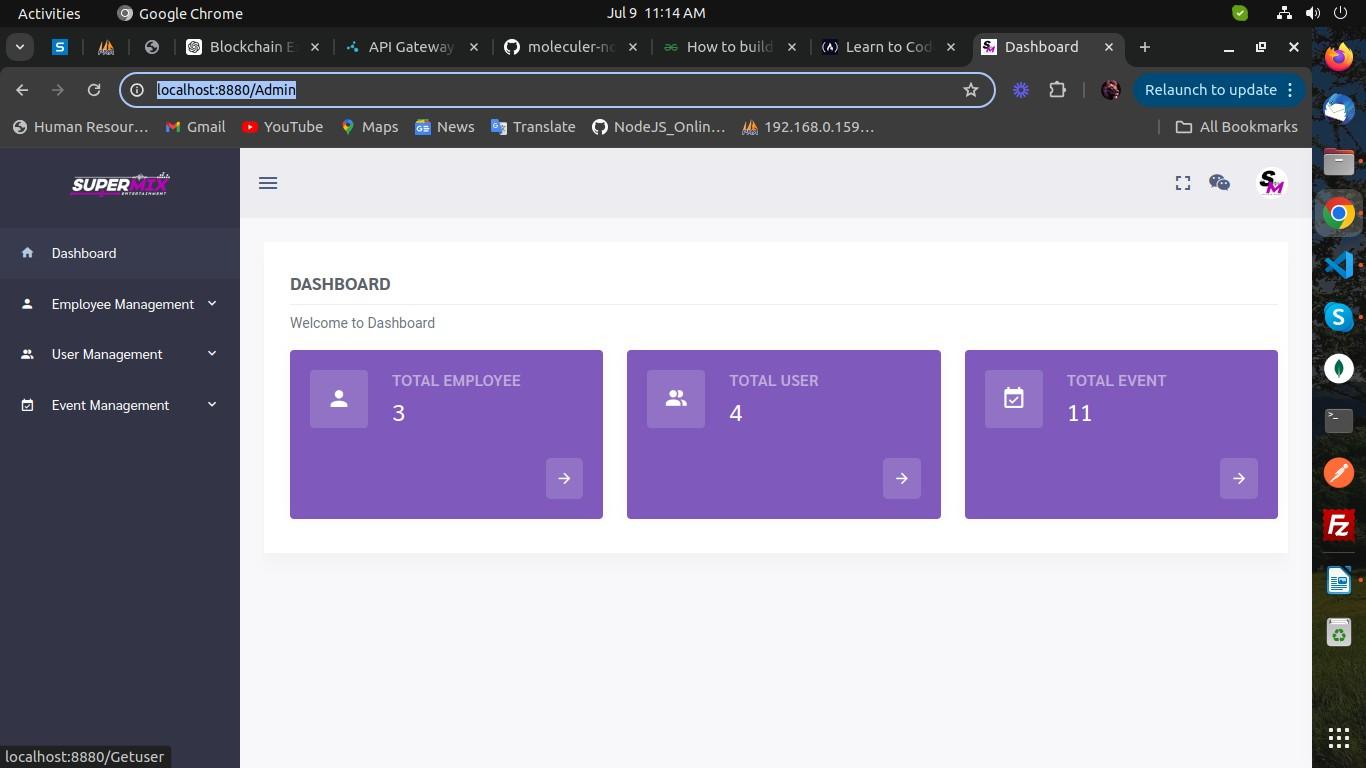Enter fullscreen mode via header icon
Viewport: 1366px width, 768px height.
1183,183
